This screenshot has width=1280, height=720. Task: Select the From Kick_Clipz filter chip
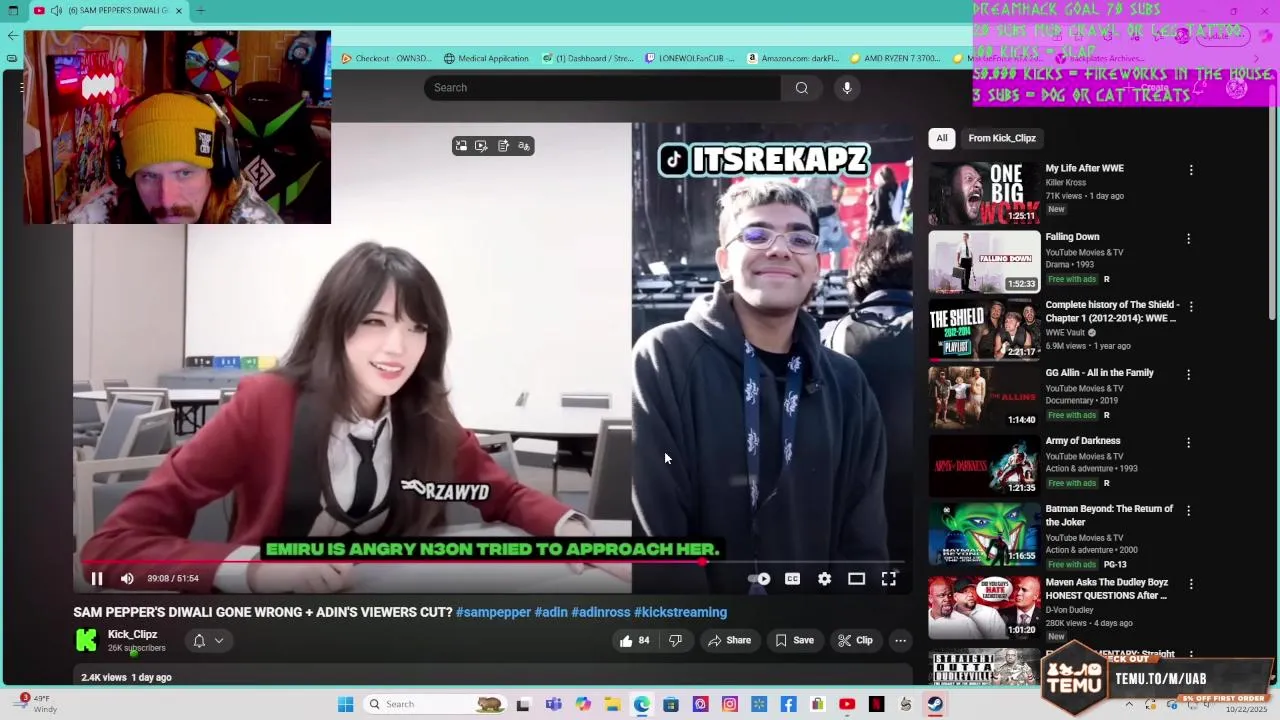(1002, 138)
